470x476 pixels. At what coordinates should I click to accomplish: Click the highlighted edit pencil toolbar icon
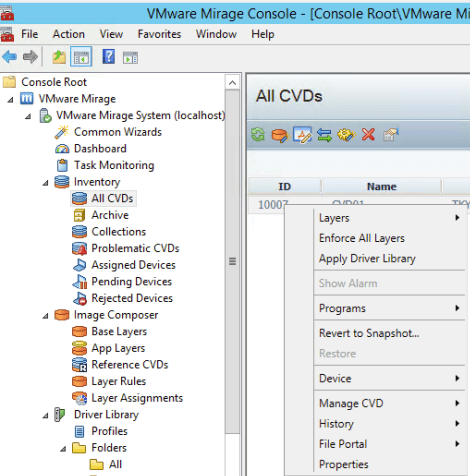[x=302, y=135]
